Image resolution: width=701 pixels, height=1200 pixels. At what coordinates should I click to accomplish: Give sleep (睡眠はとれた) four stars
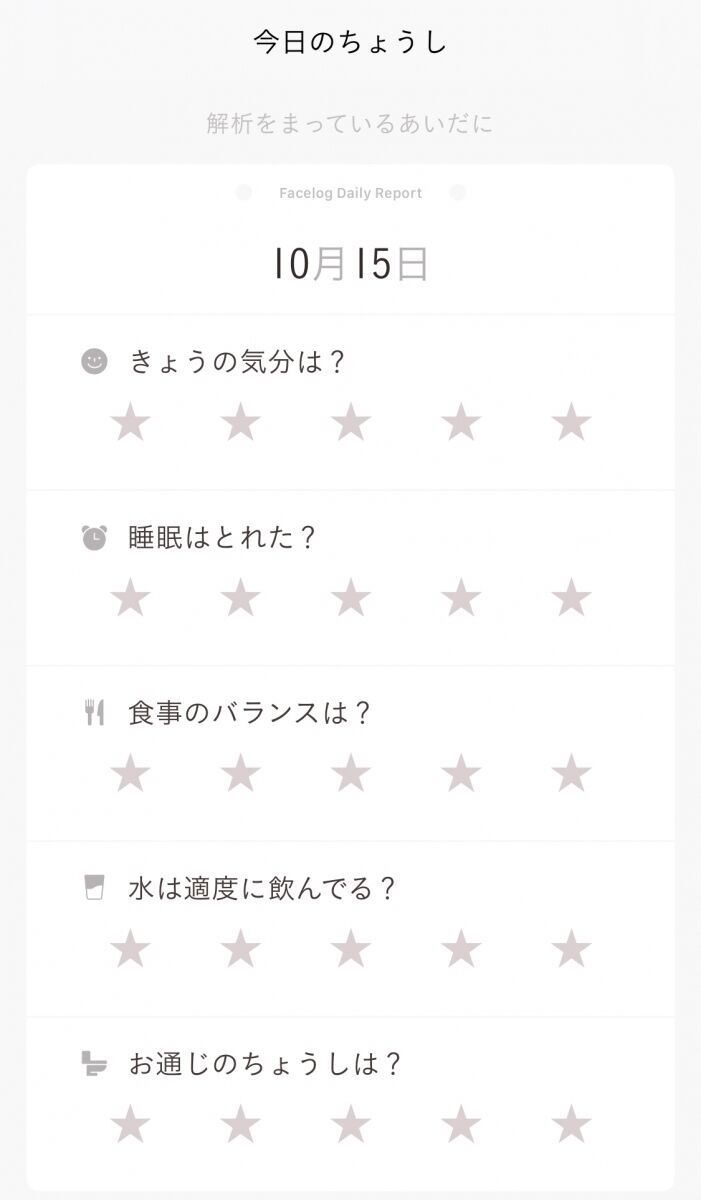point(461,599)
